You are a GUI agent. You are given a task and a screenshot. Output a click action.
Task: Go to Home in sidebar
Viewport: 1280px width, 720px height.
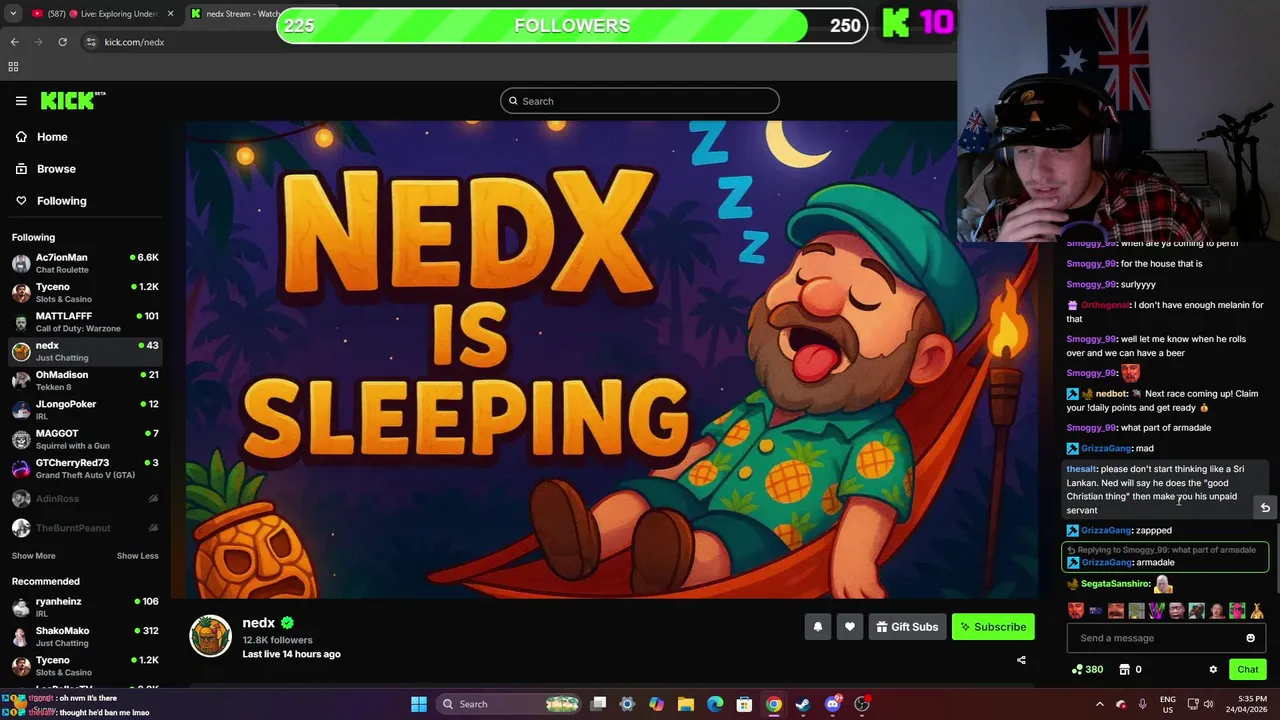[52, 137]
